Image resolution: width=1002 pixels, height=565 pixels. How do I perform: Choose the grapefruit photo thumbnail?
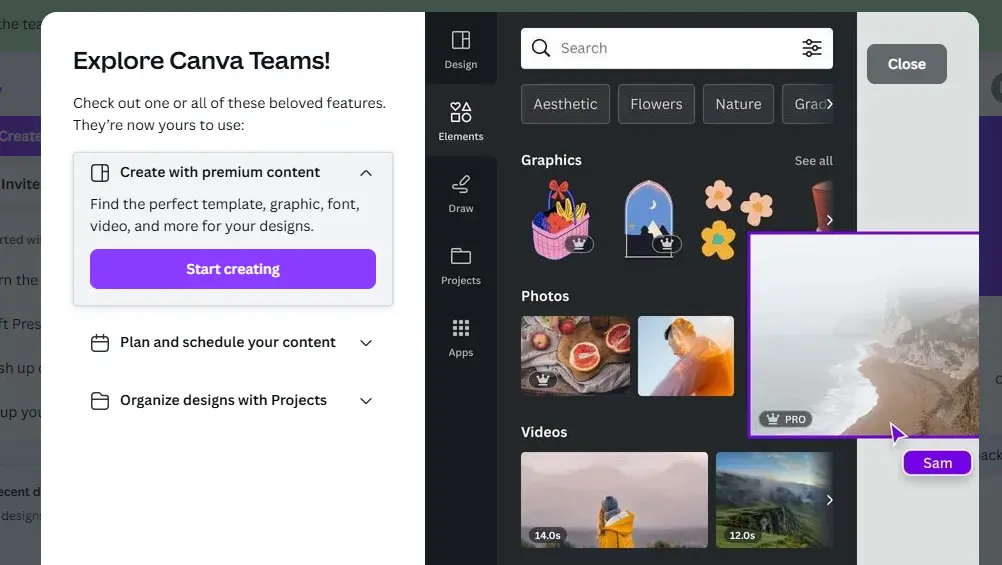pyautogui.click(x=575, y=356)
